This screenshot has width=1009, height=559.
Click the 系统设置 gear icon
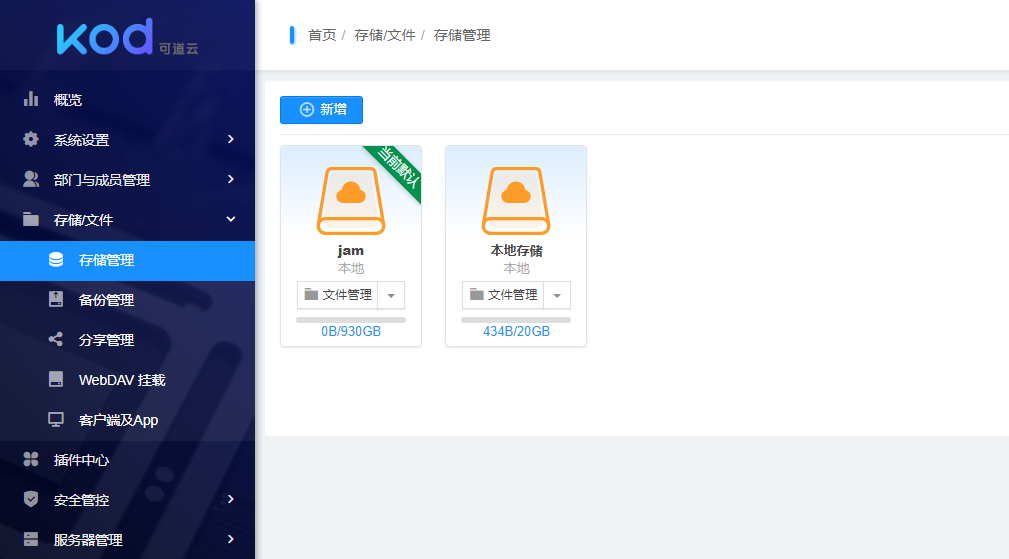tap(31, 140)
